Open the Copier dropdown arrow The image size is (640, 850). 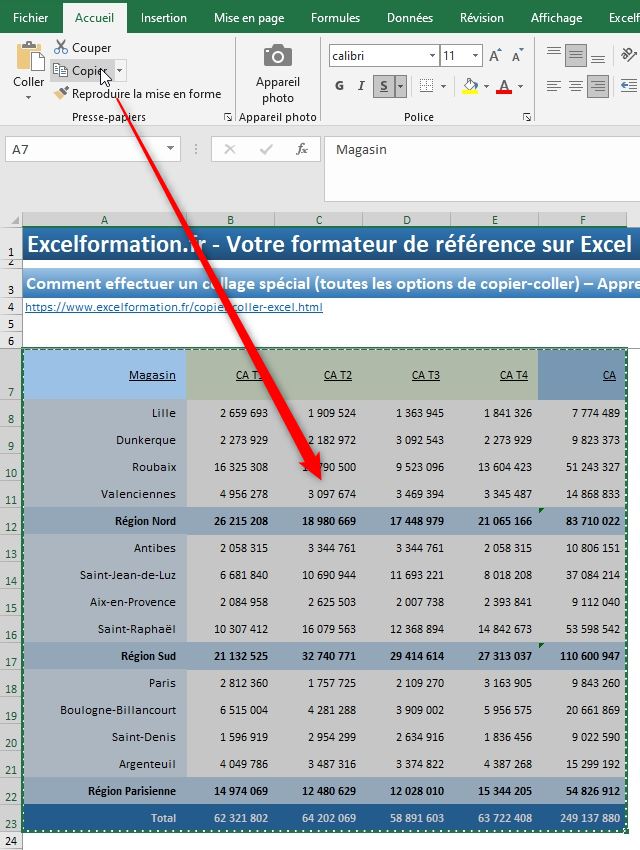coord(120,70)
